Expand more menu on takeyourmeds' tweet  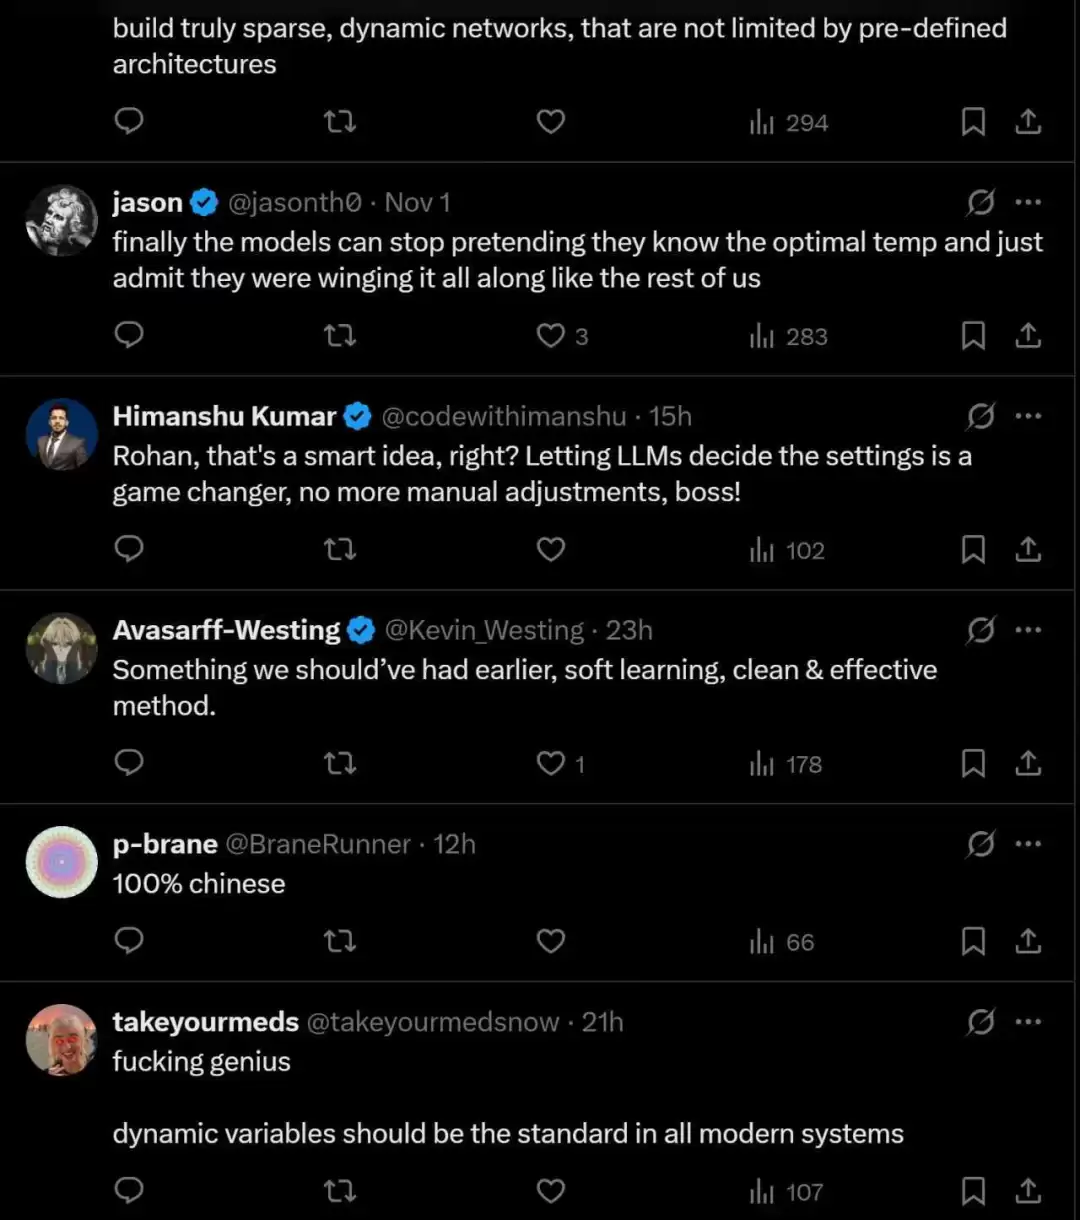(1028, 1023)
